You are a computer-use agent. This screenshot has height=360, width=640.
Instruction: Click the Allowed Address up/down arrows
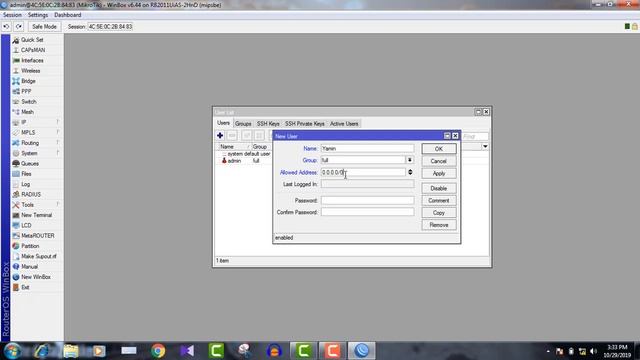click(410, 173)
